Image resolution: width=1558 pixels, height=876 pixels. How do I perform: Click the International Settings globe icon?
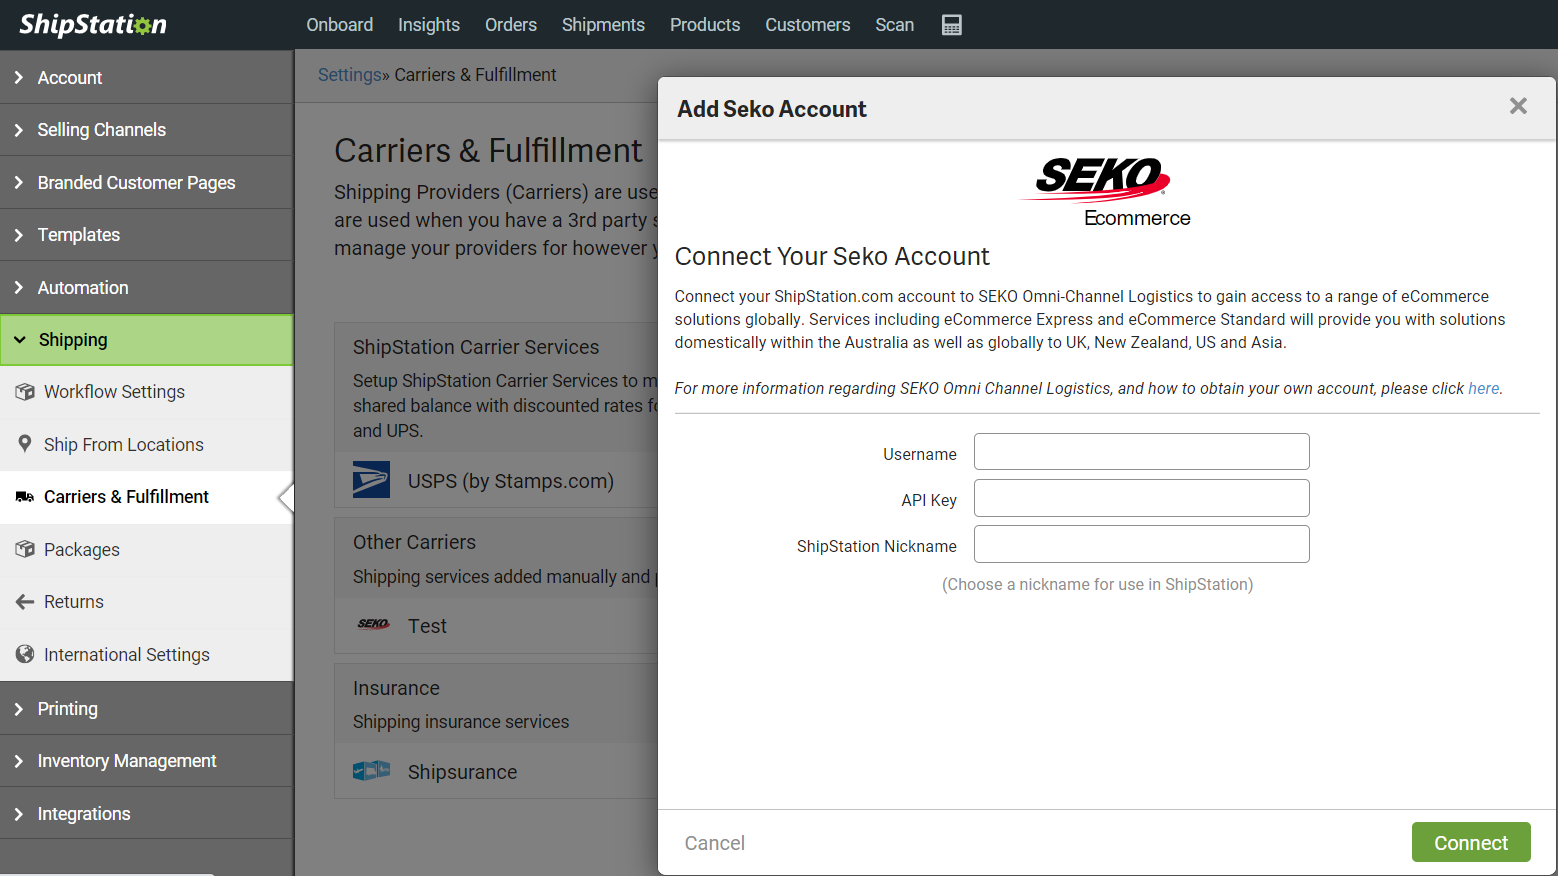(x=25, y=654)
